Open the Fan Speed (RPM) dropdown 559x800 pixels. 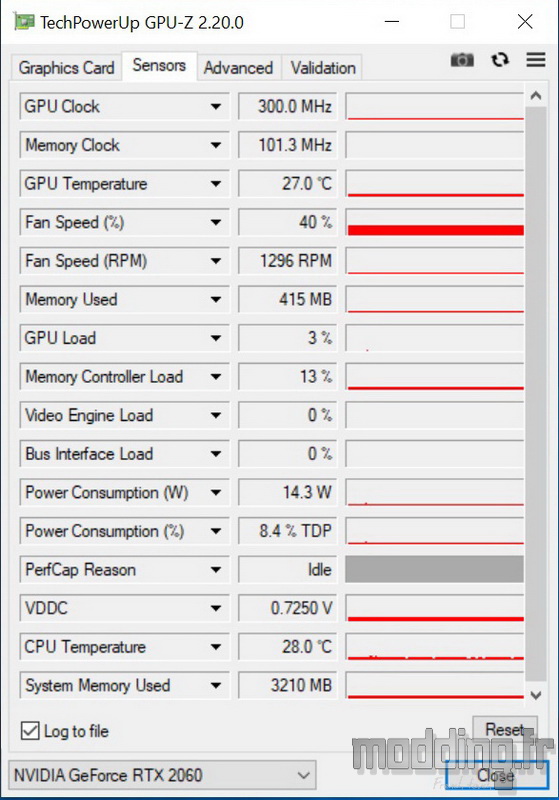216,261
